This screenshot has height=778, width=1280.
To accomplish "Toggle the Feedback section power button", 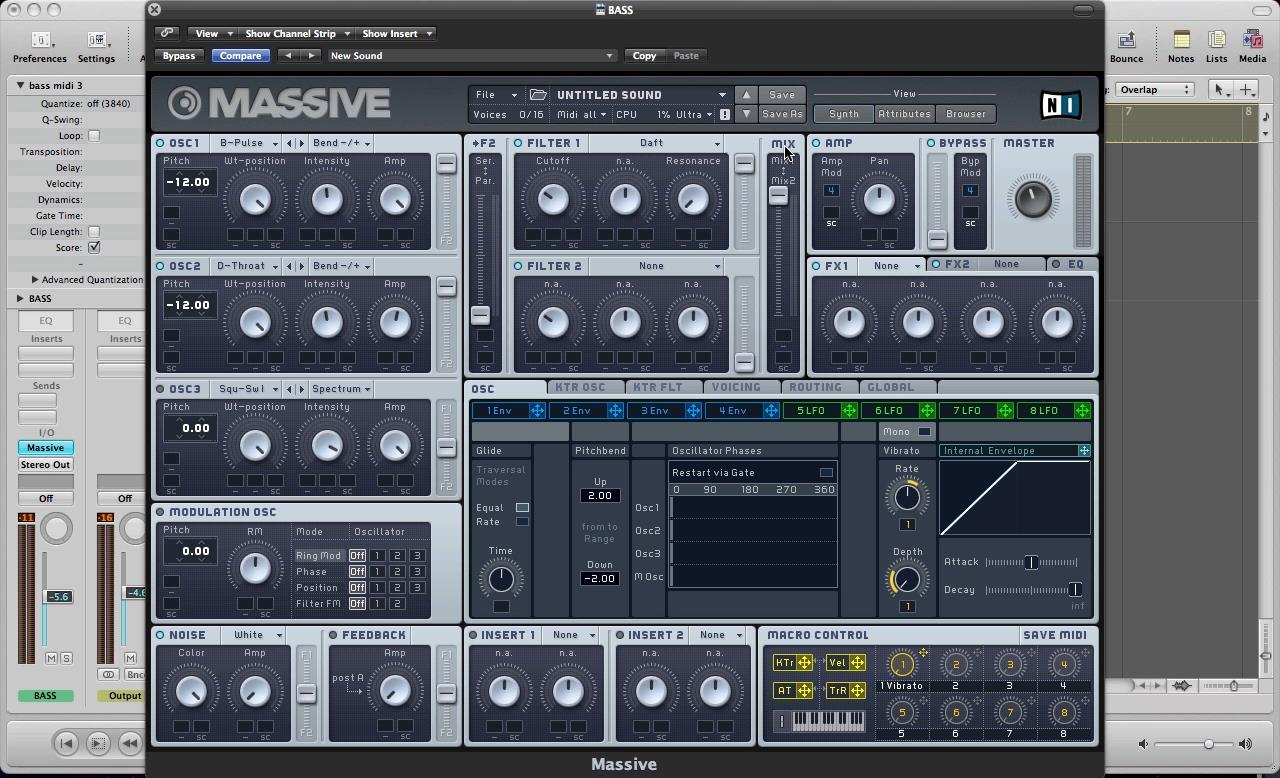I will coord(333,635).
